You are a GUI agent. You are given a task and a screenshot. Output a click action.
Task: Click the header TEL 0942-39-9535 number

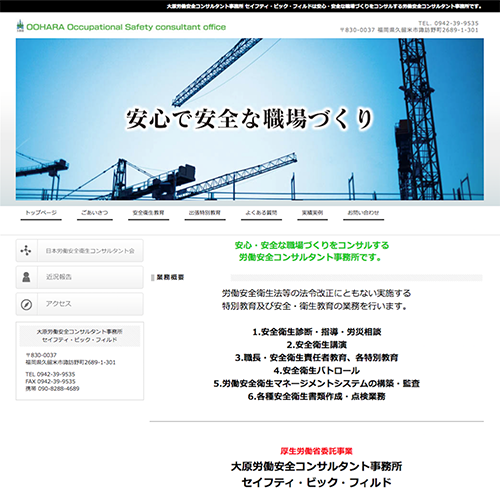point(449,23)
